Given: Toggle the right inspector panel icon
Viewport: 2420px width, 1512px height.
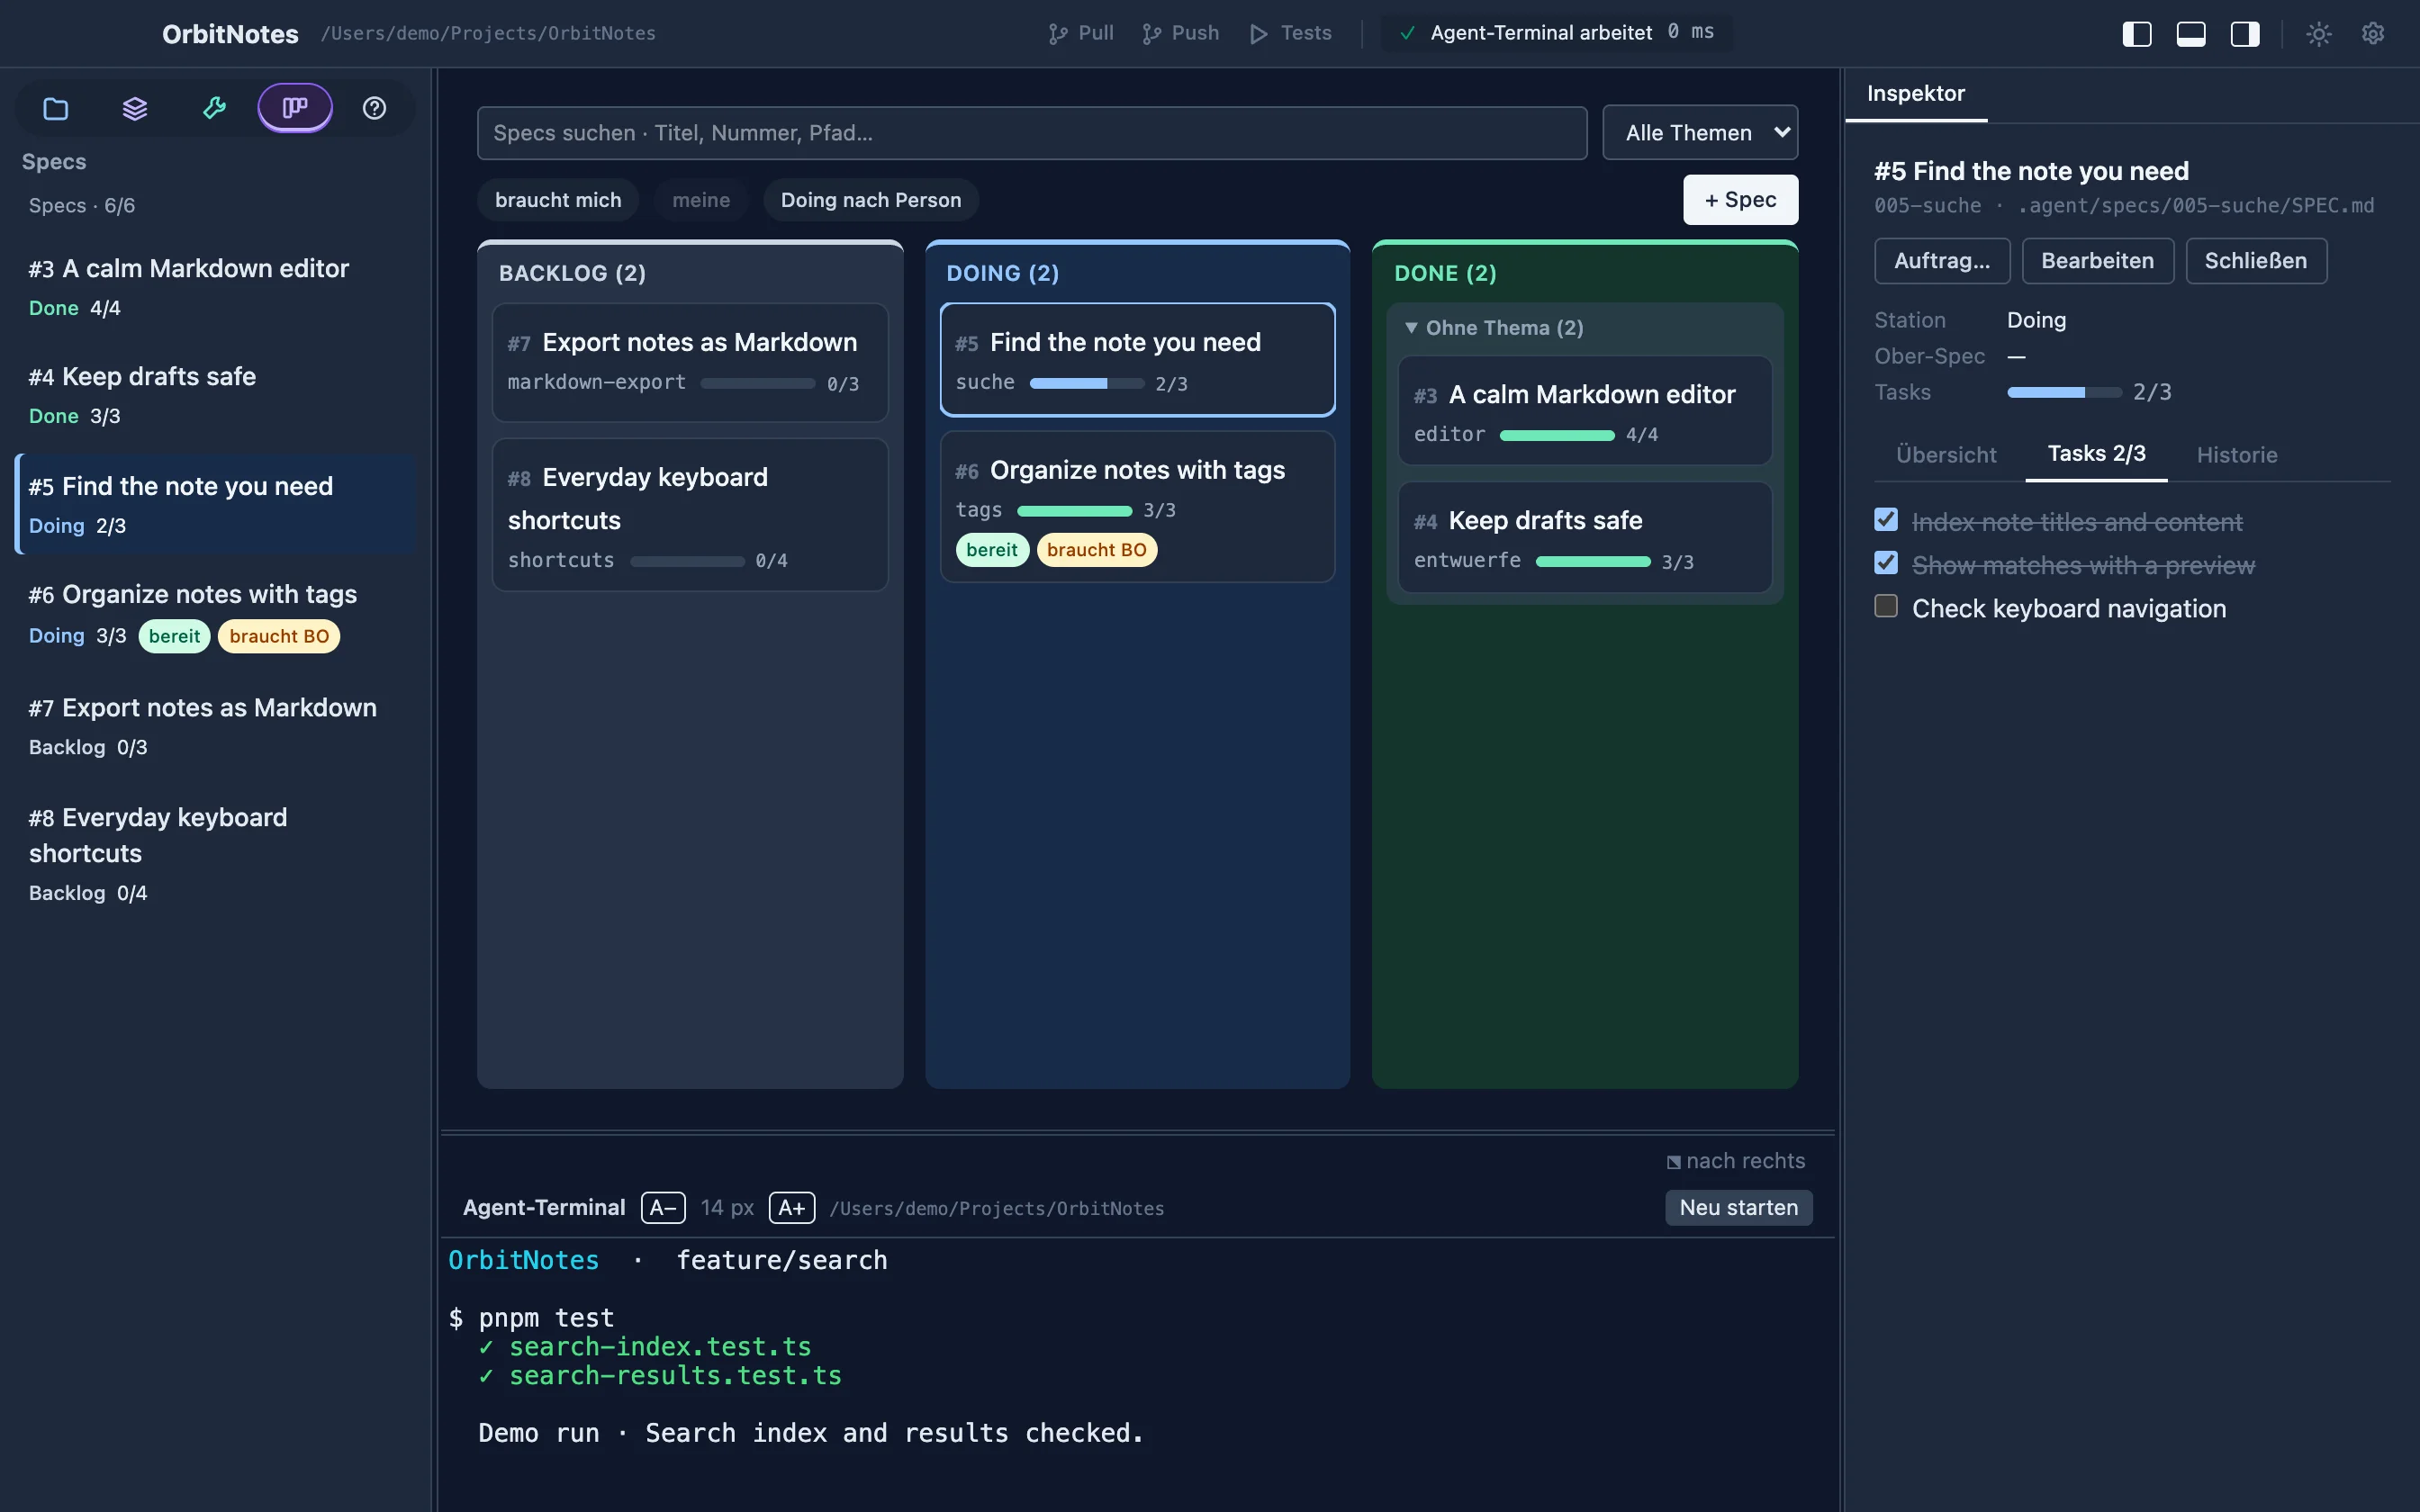Looking at the screenshot, I should pos(2245,34).
